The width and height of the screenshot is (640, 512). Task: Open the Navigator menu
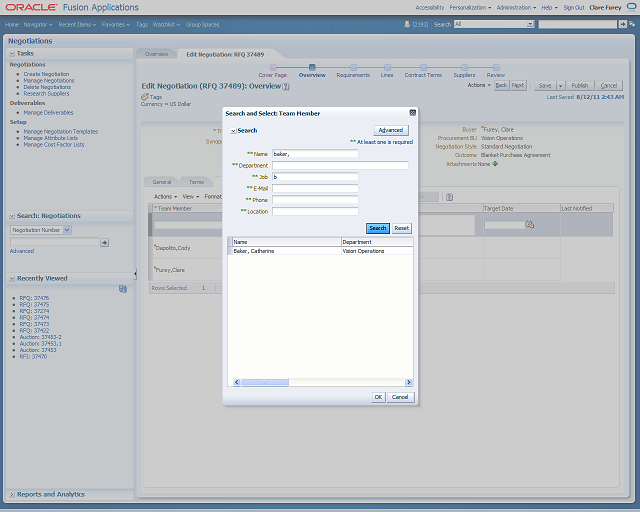[38, 24]
